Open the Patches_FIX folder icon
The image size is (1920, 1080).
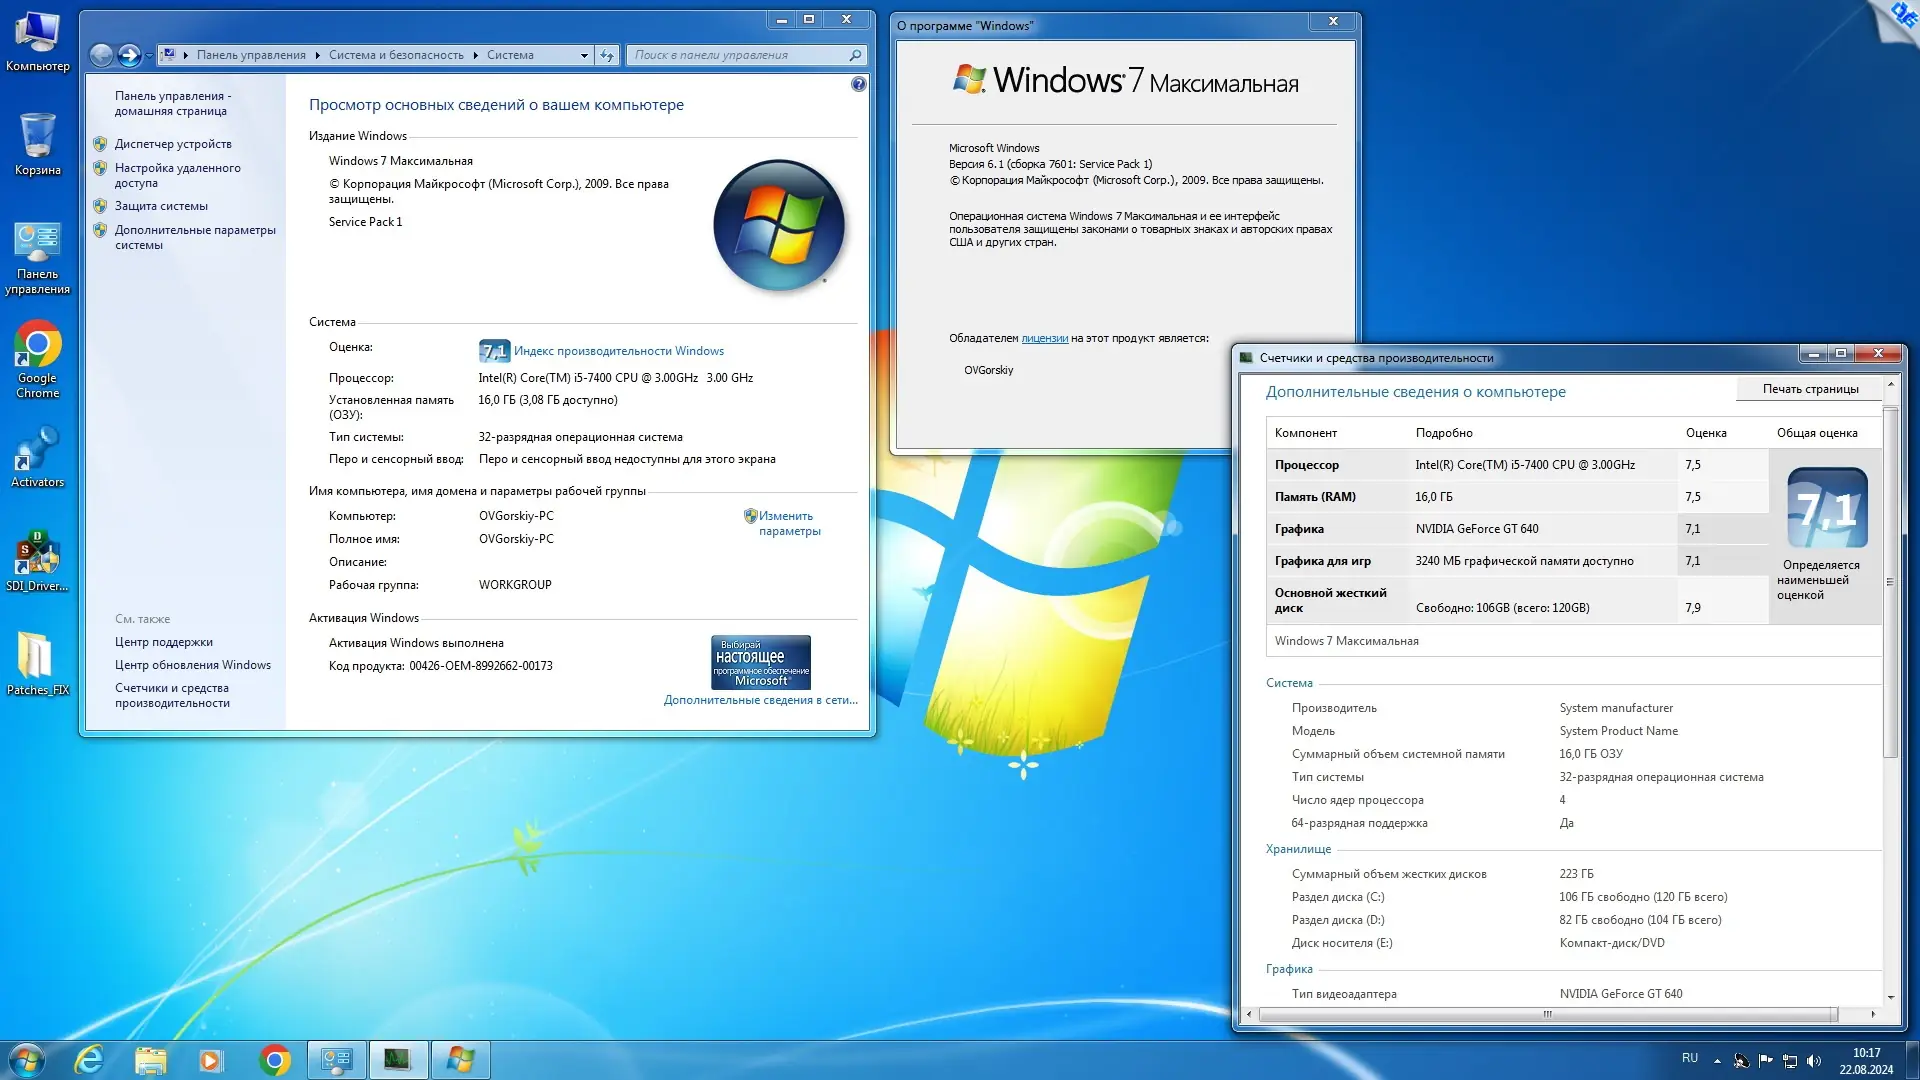coord(37,658)
